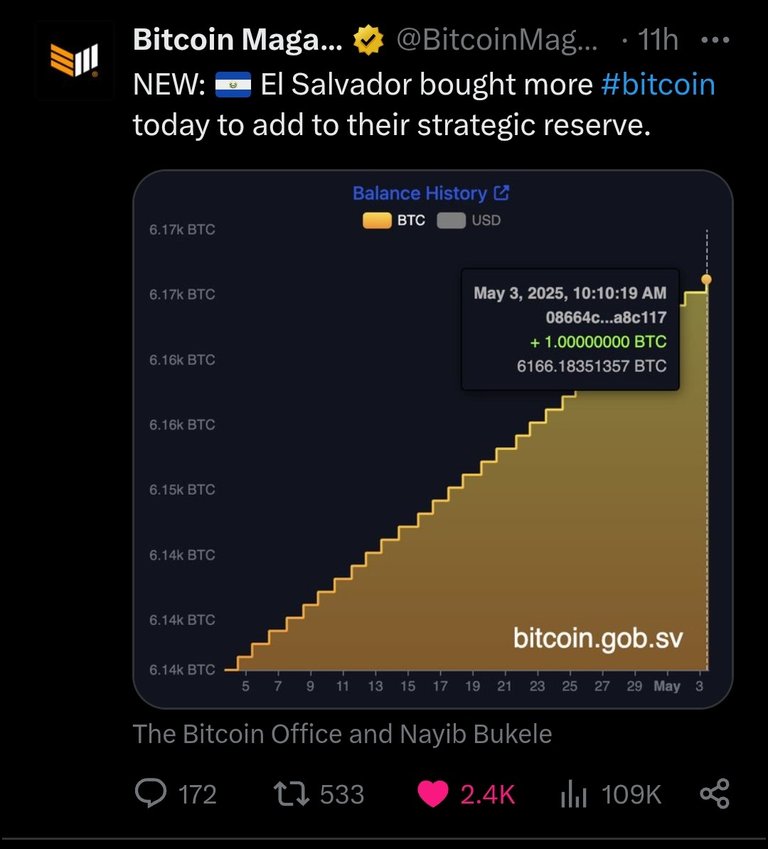Open the reply comment icon
The width and height of the screenshot is (768, 849).
tap(151, 793)
